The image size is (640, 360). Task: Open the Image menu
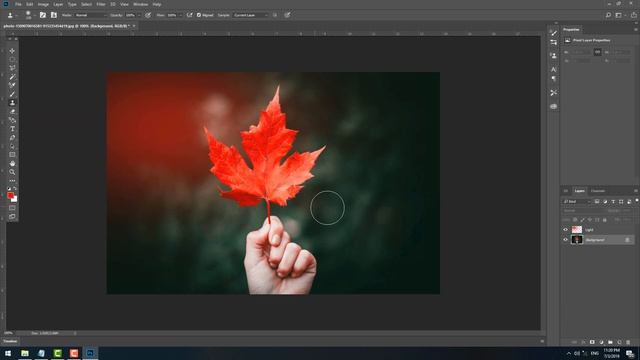tap(43, 4)
